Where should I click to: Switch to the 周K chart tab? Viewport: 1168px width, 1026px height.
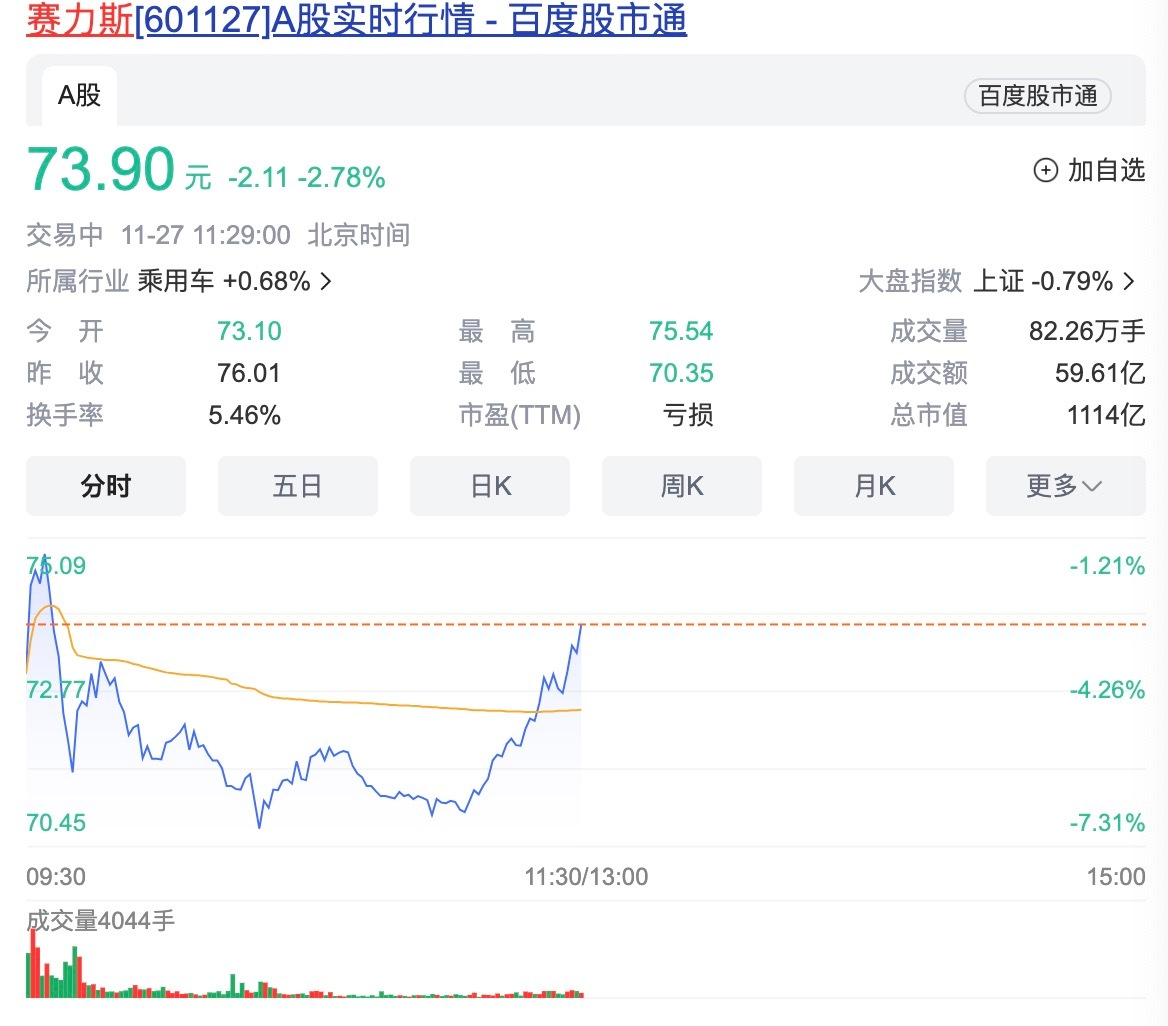[682, 486]
